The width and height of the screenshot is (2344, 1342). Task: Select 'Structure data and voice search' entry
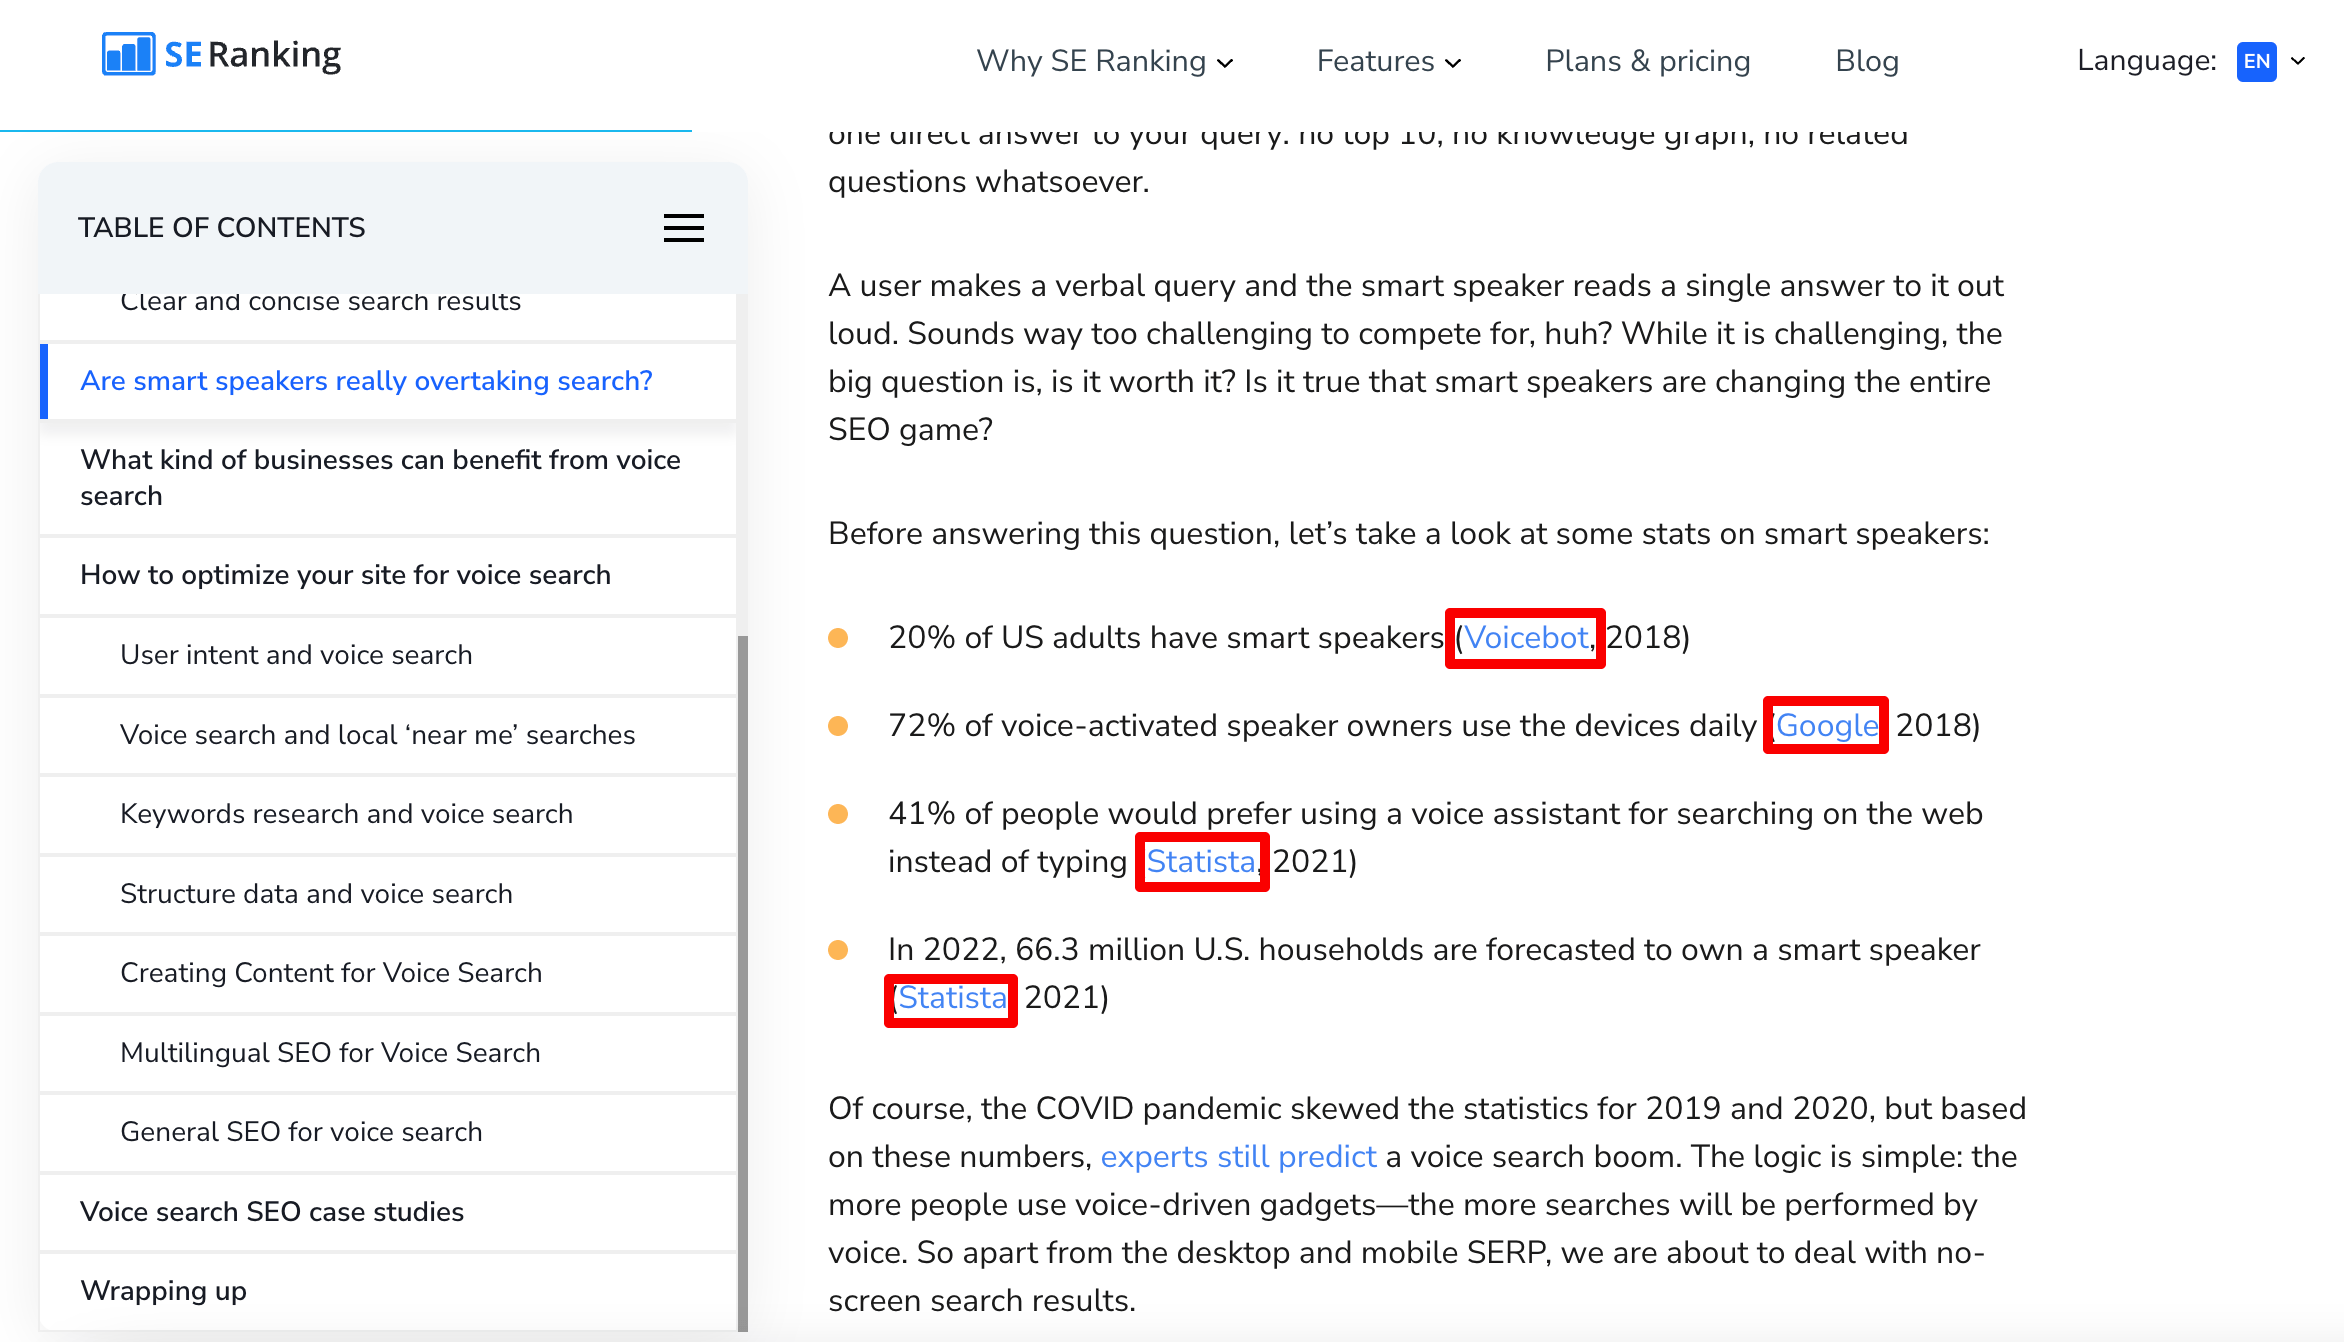point(388,894)
